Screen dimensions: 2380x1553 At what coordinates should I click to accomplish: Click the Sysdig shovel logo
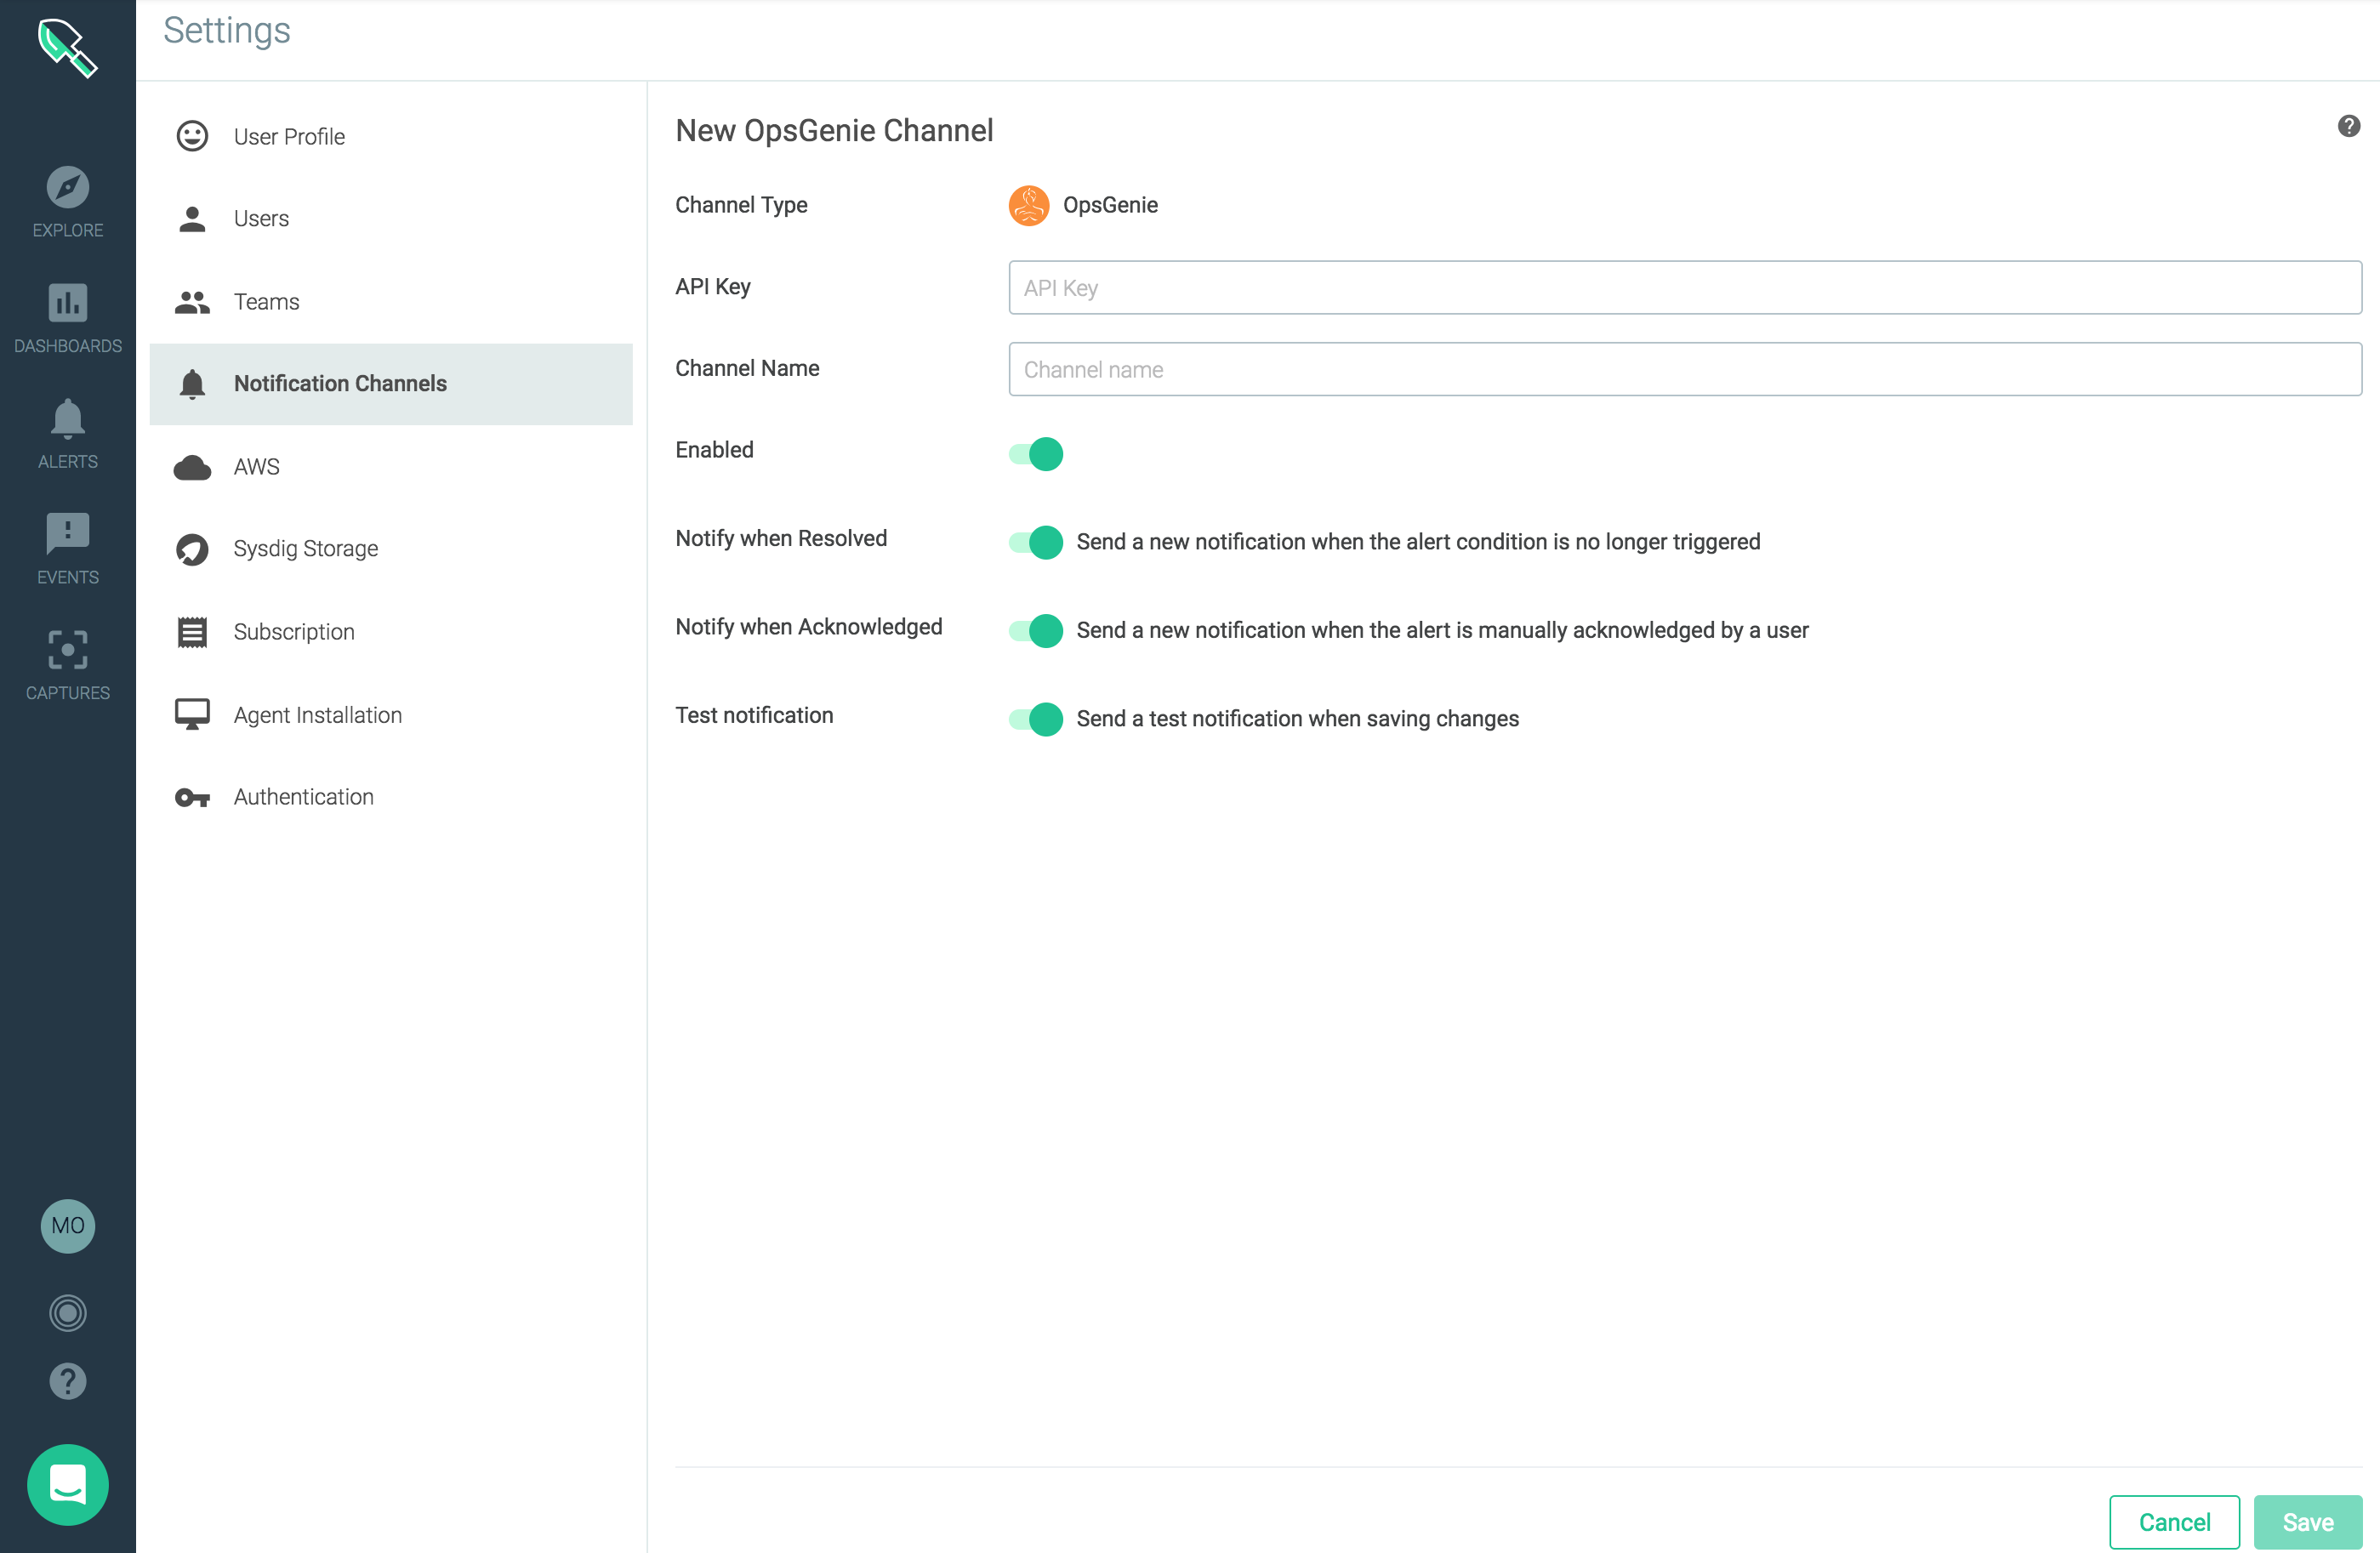click(67, 47)
